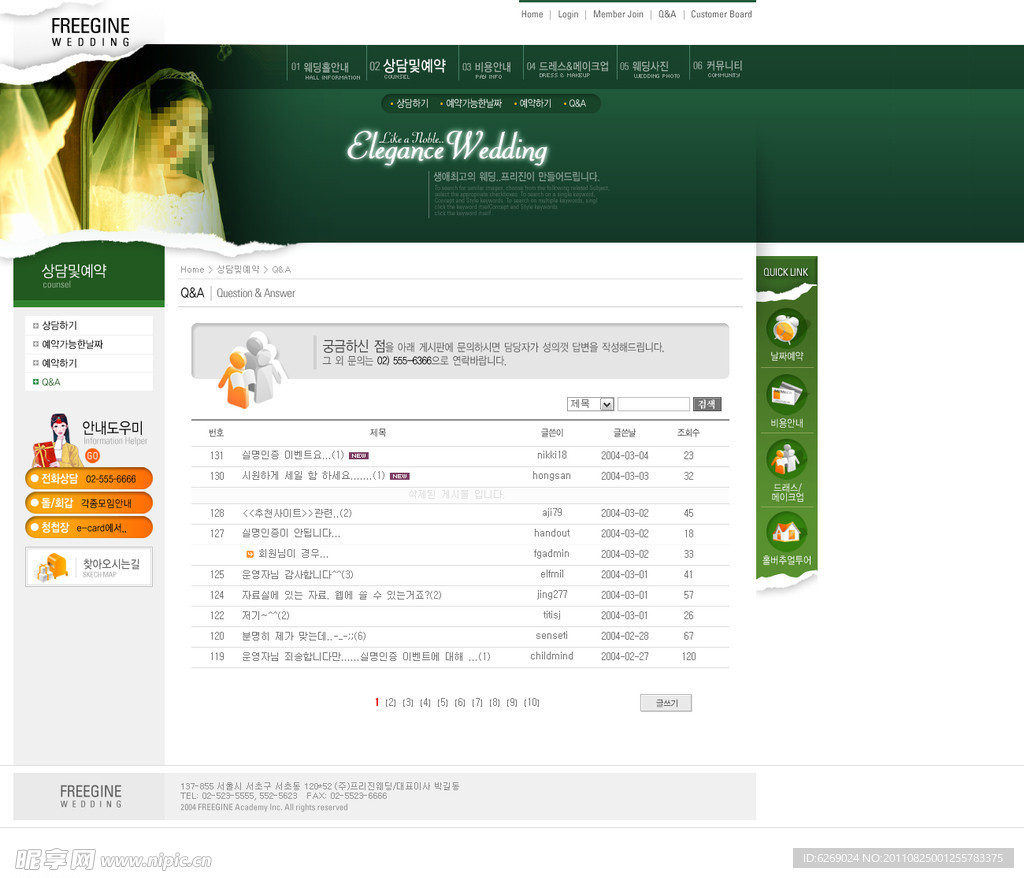
Task: Go to page [3] in pagination
Action: tap(408, 702)
